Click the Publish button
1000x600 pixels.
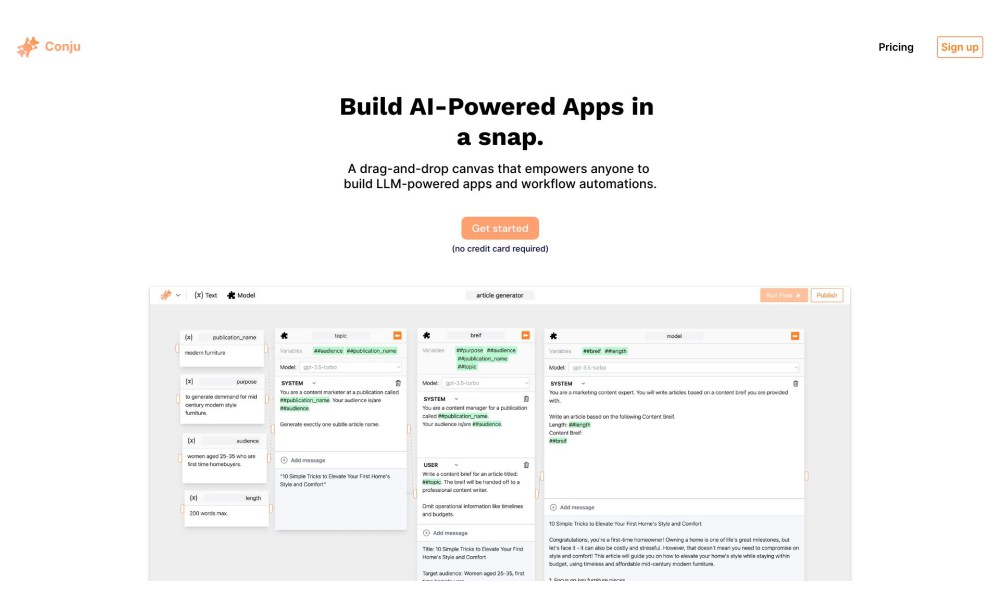827,295
